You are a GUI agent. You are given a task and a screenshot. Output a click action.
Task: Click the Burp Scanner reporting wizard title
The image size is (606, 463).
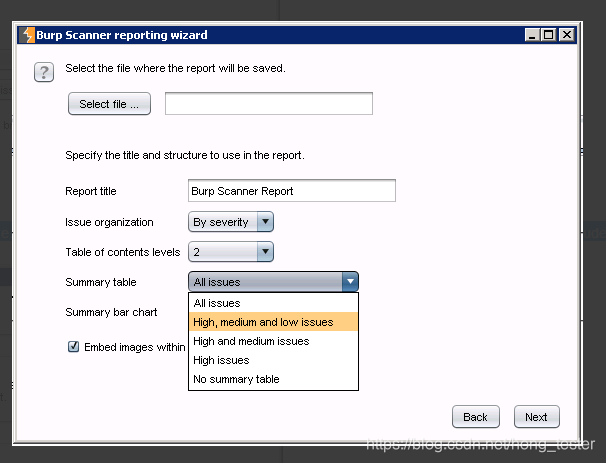[x=122, y=35]
